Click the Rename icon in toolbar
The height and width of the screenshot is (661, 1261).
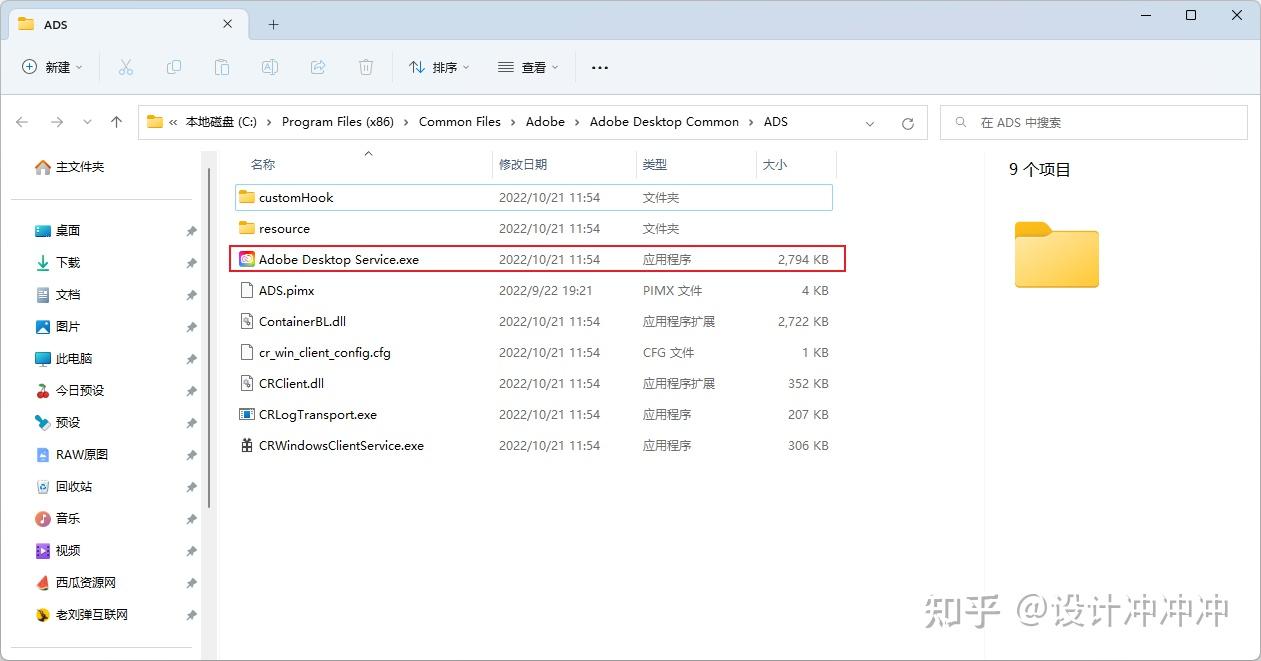click(x=270, y=67)
